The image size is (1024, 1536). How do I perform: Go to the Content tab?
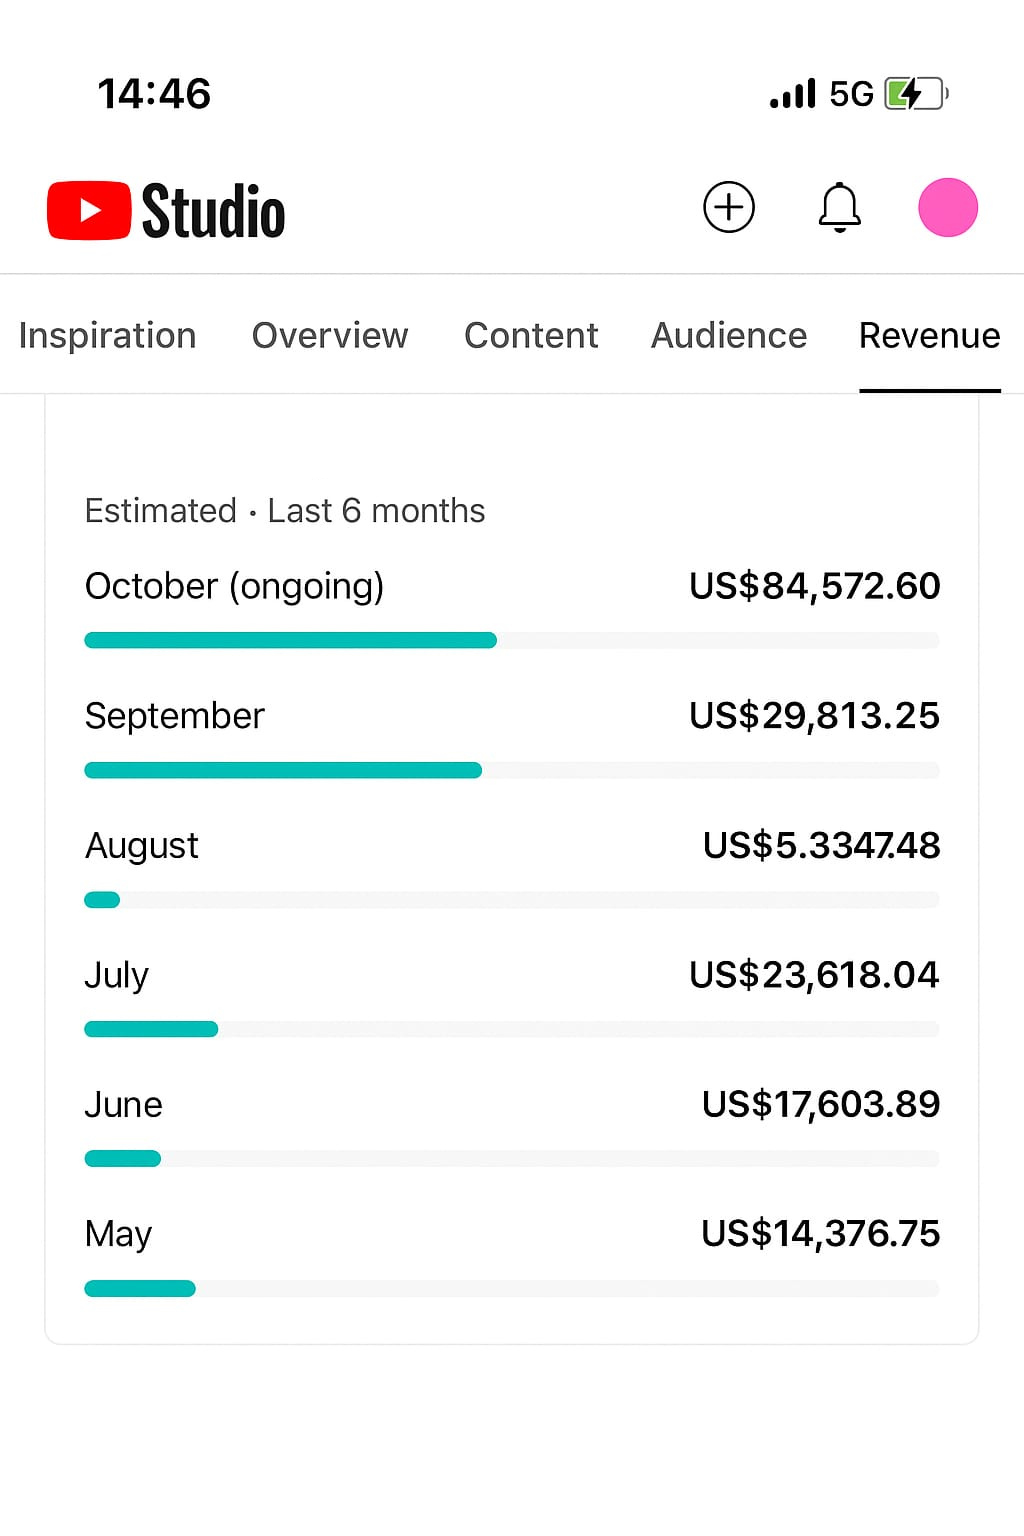531,336
